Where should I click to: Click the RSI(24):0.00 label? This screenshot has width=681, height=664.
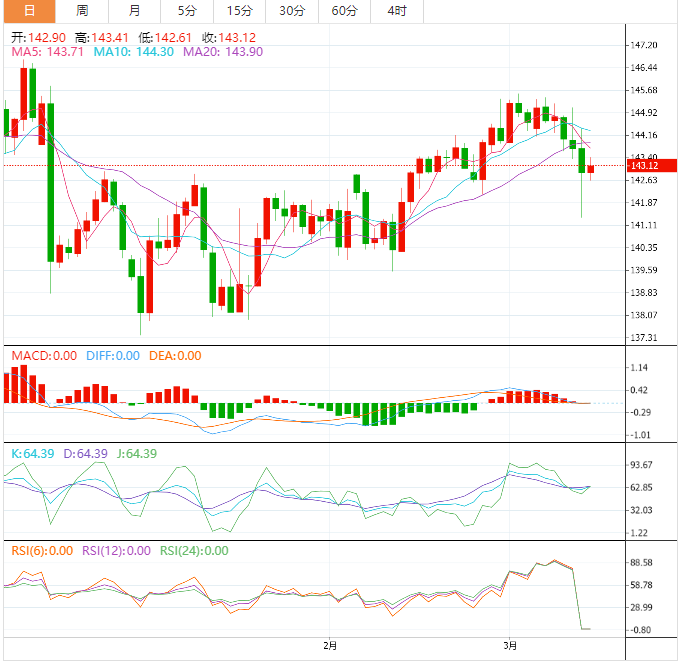(x=194, y=551)
